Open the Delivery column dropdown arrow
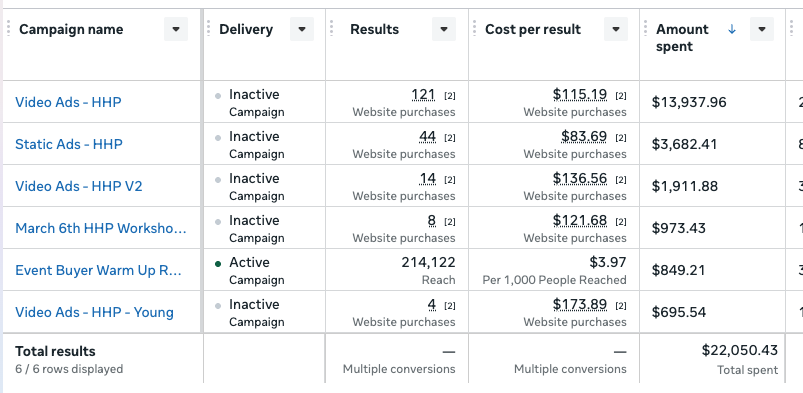This screenshot has width=803, height=393. point(302,29)
